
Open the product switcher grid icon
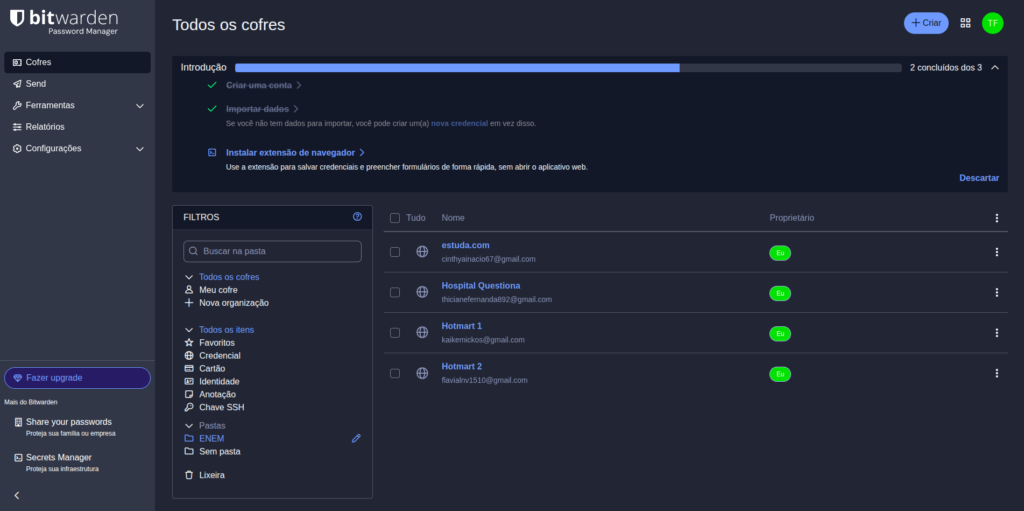pos(965,23)
